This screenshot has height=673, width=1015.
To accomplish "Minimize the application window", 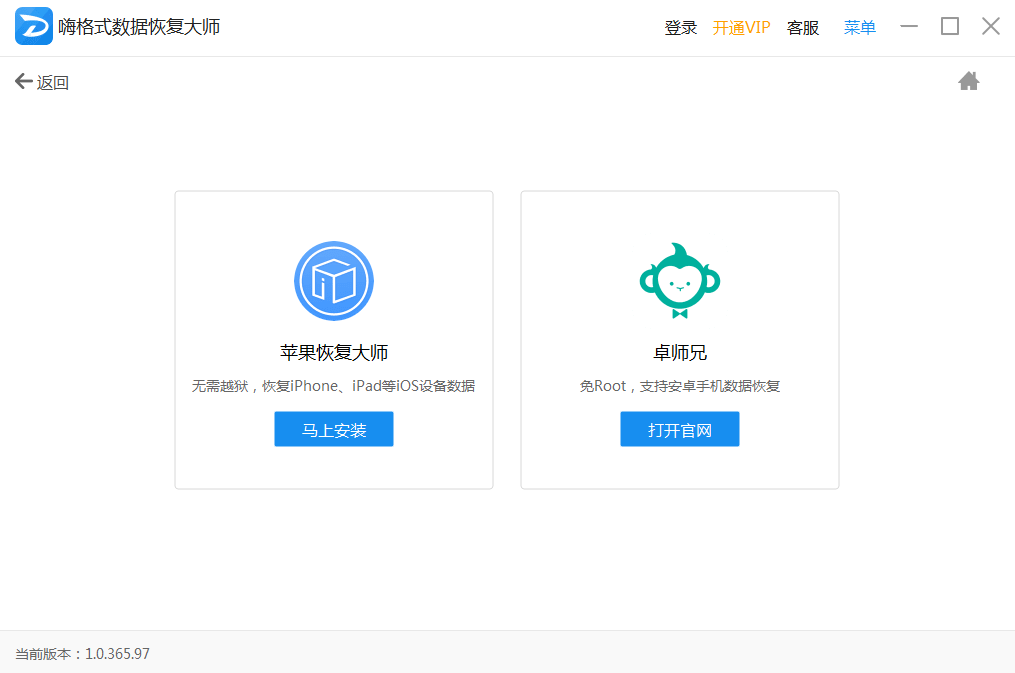I will (x=909, y=27).
